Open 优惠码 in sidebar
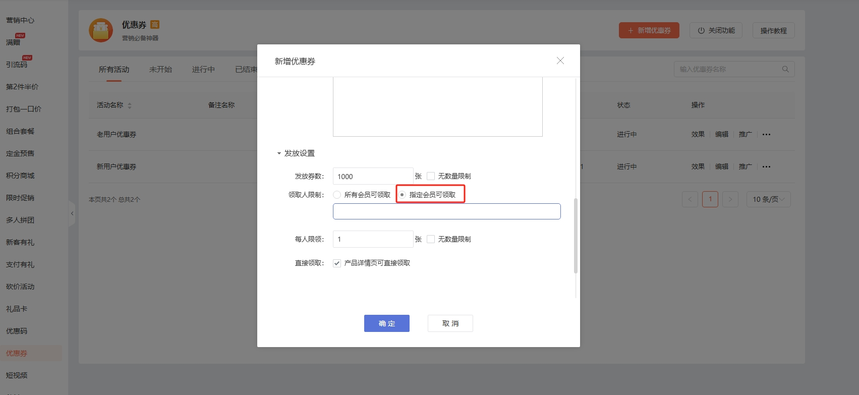859x395 pixels. point(16,331)
